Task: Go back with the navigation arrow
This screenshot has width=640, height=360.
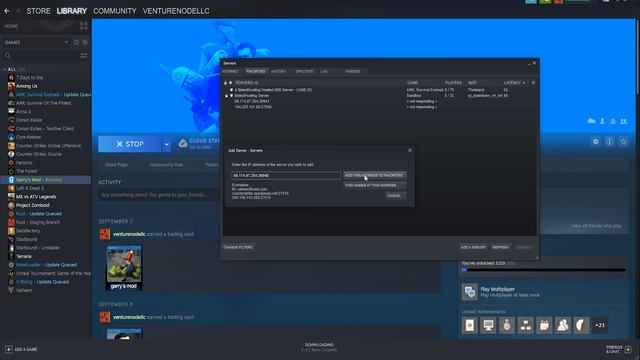Action: 7,11
